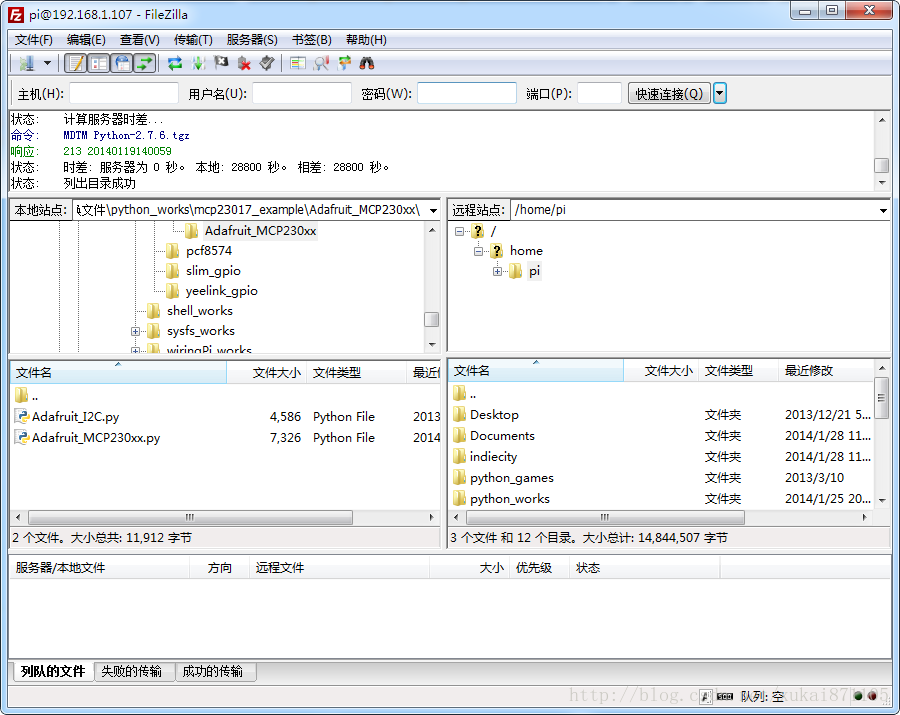Toggle synchronized browsing icon
Viewport: 900px width, 715px height.
tap(344, 63)
